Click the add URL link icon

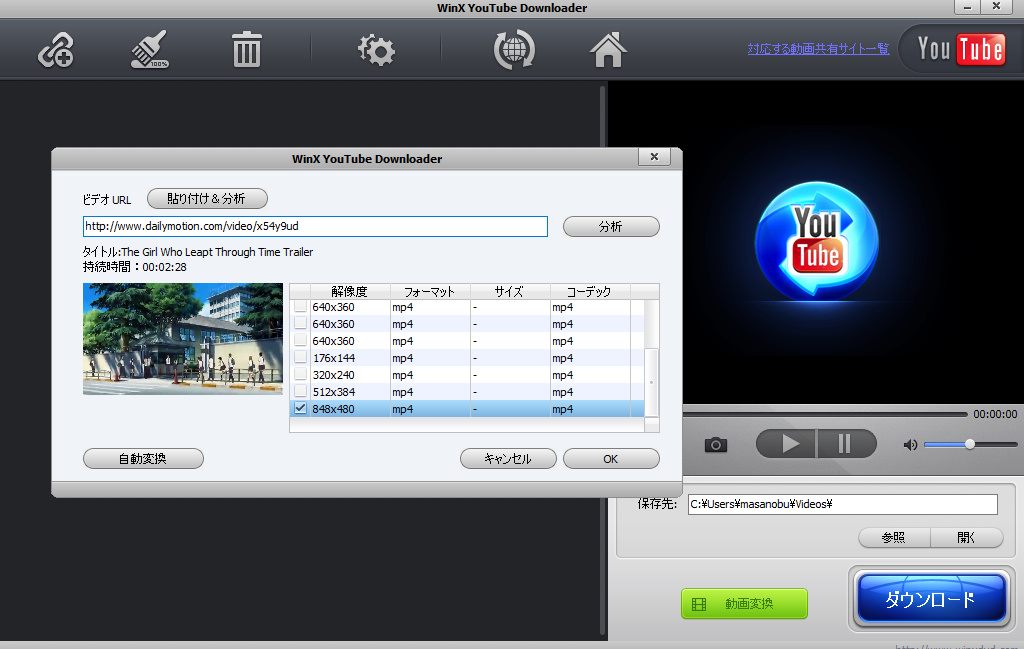55,50
